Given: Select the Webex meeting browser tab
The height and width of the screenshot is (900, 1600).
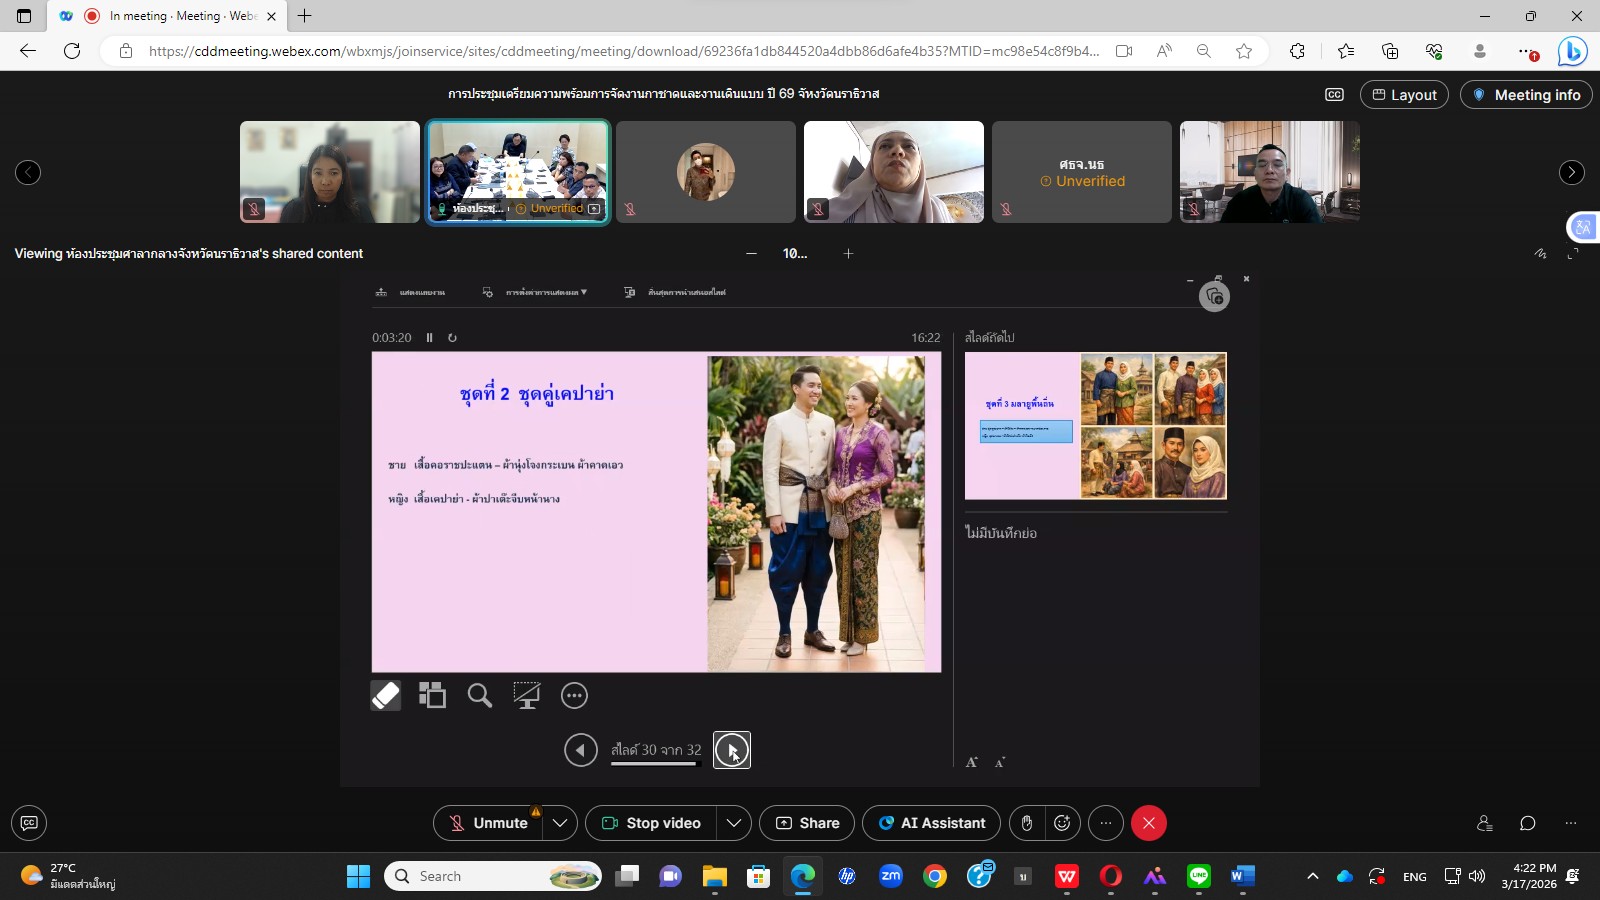Looking at the screenshot, I should click(167, 16).
